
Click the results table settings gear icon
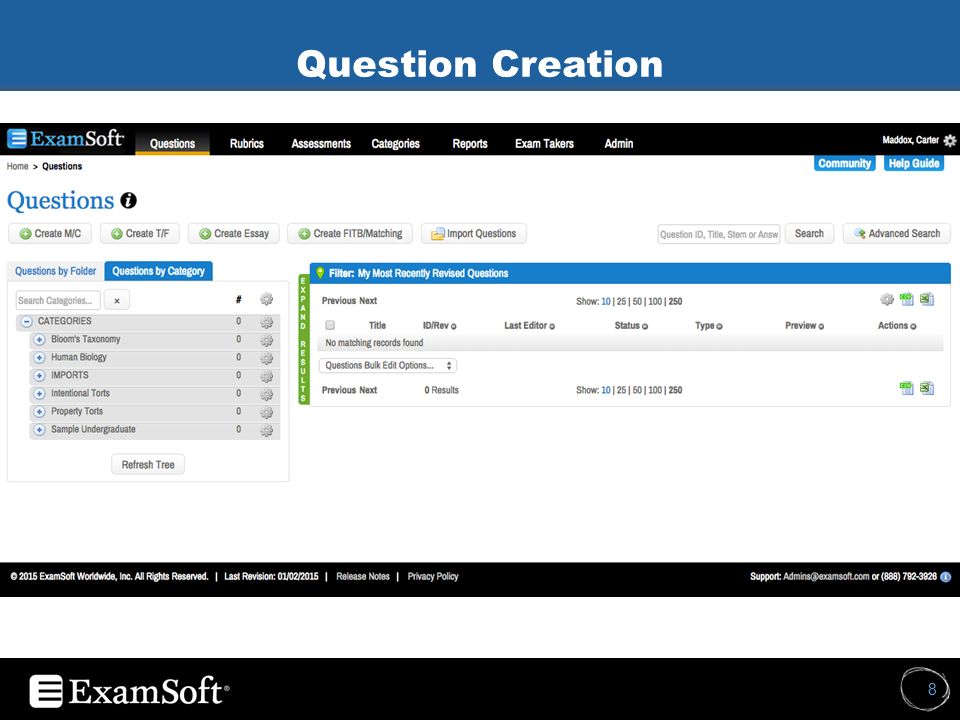(x=887, y=299)
